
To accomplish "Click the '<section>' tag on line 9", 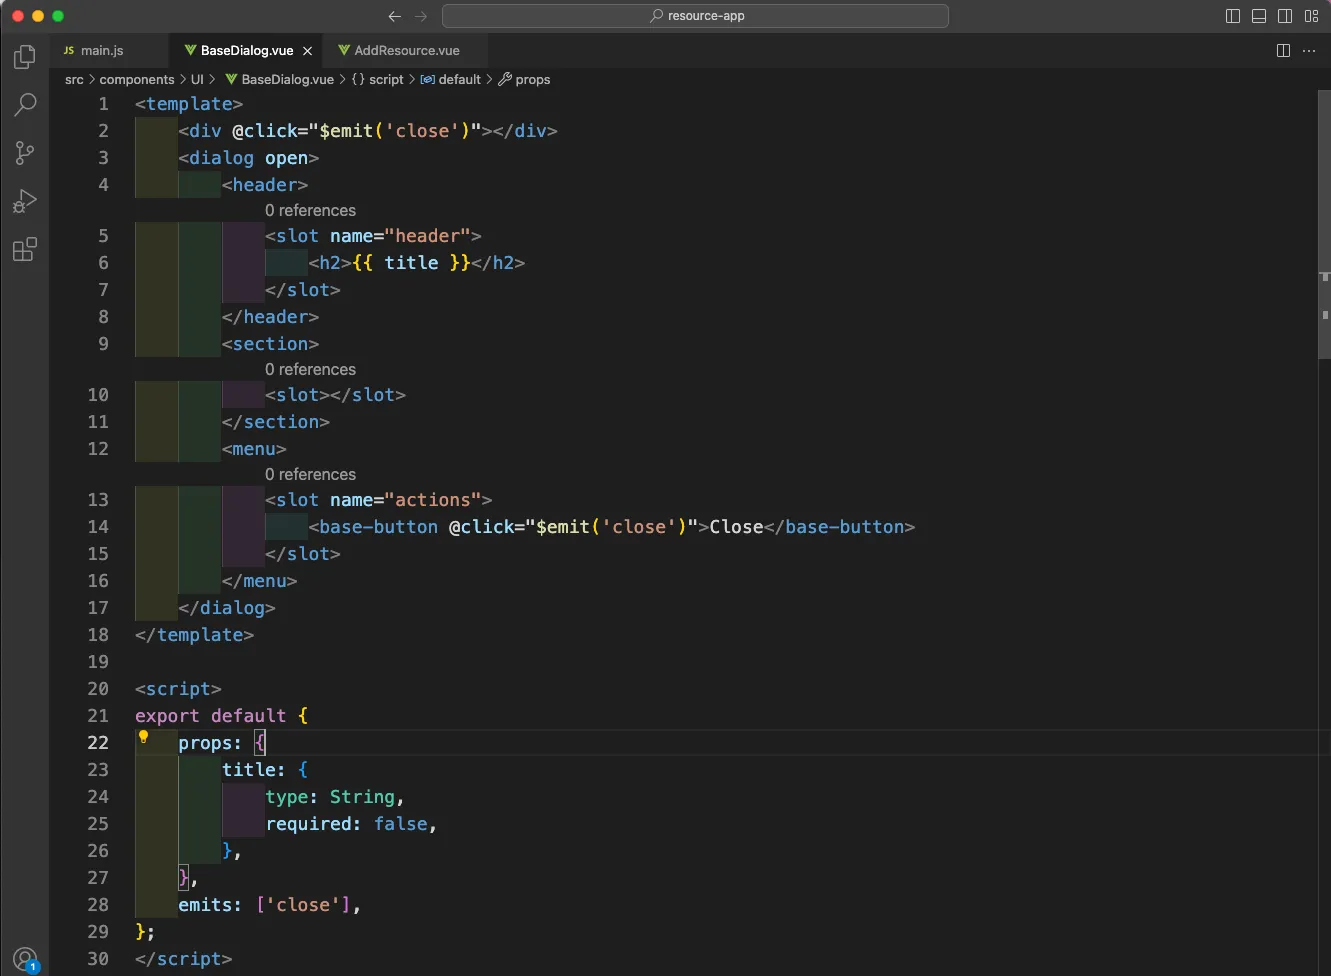I will (x=270, y=344).
